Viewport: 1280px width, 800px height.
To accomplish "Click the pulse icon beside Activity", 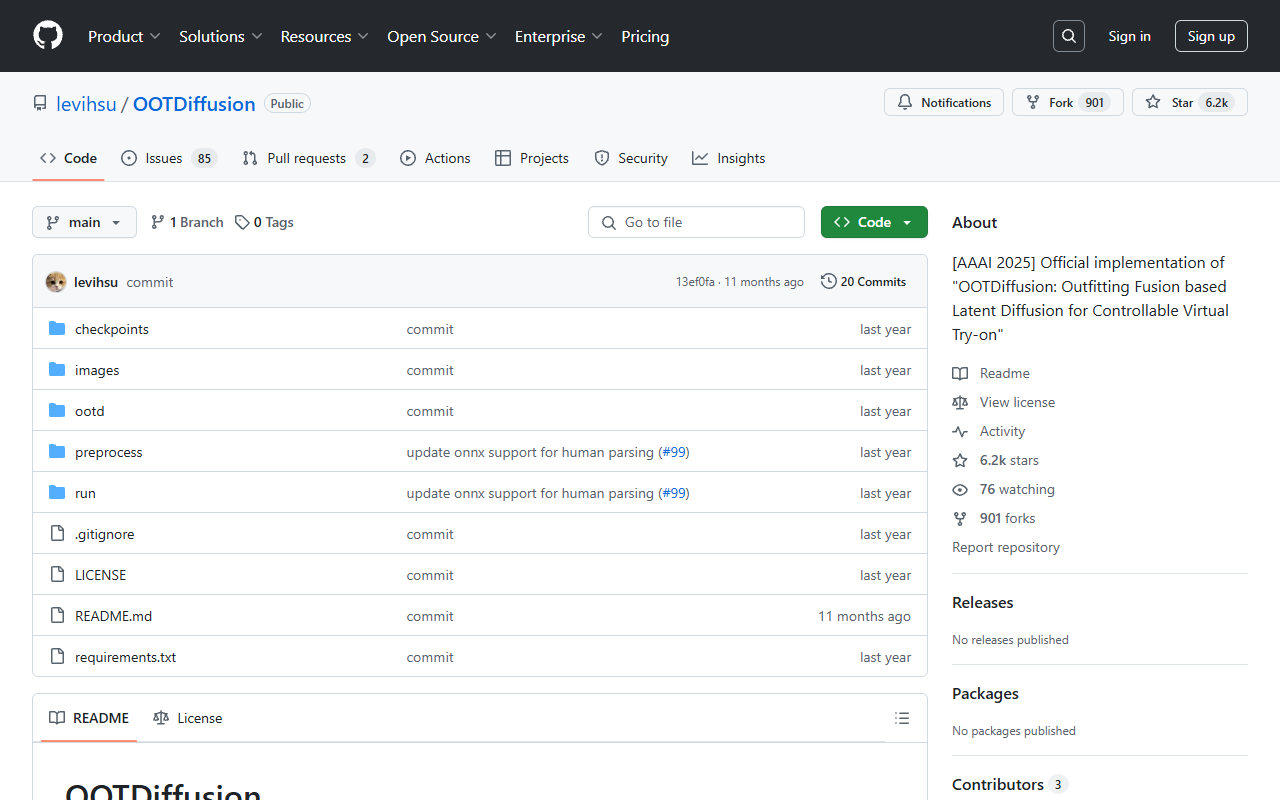I will (x=960, y=431).
